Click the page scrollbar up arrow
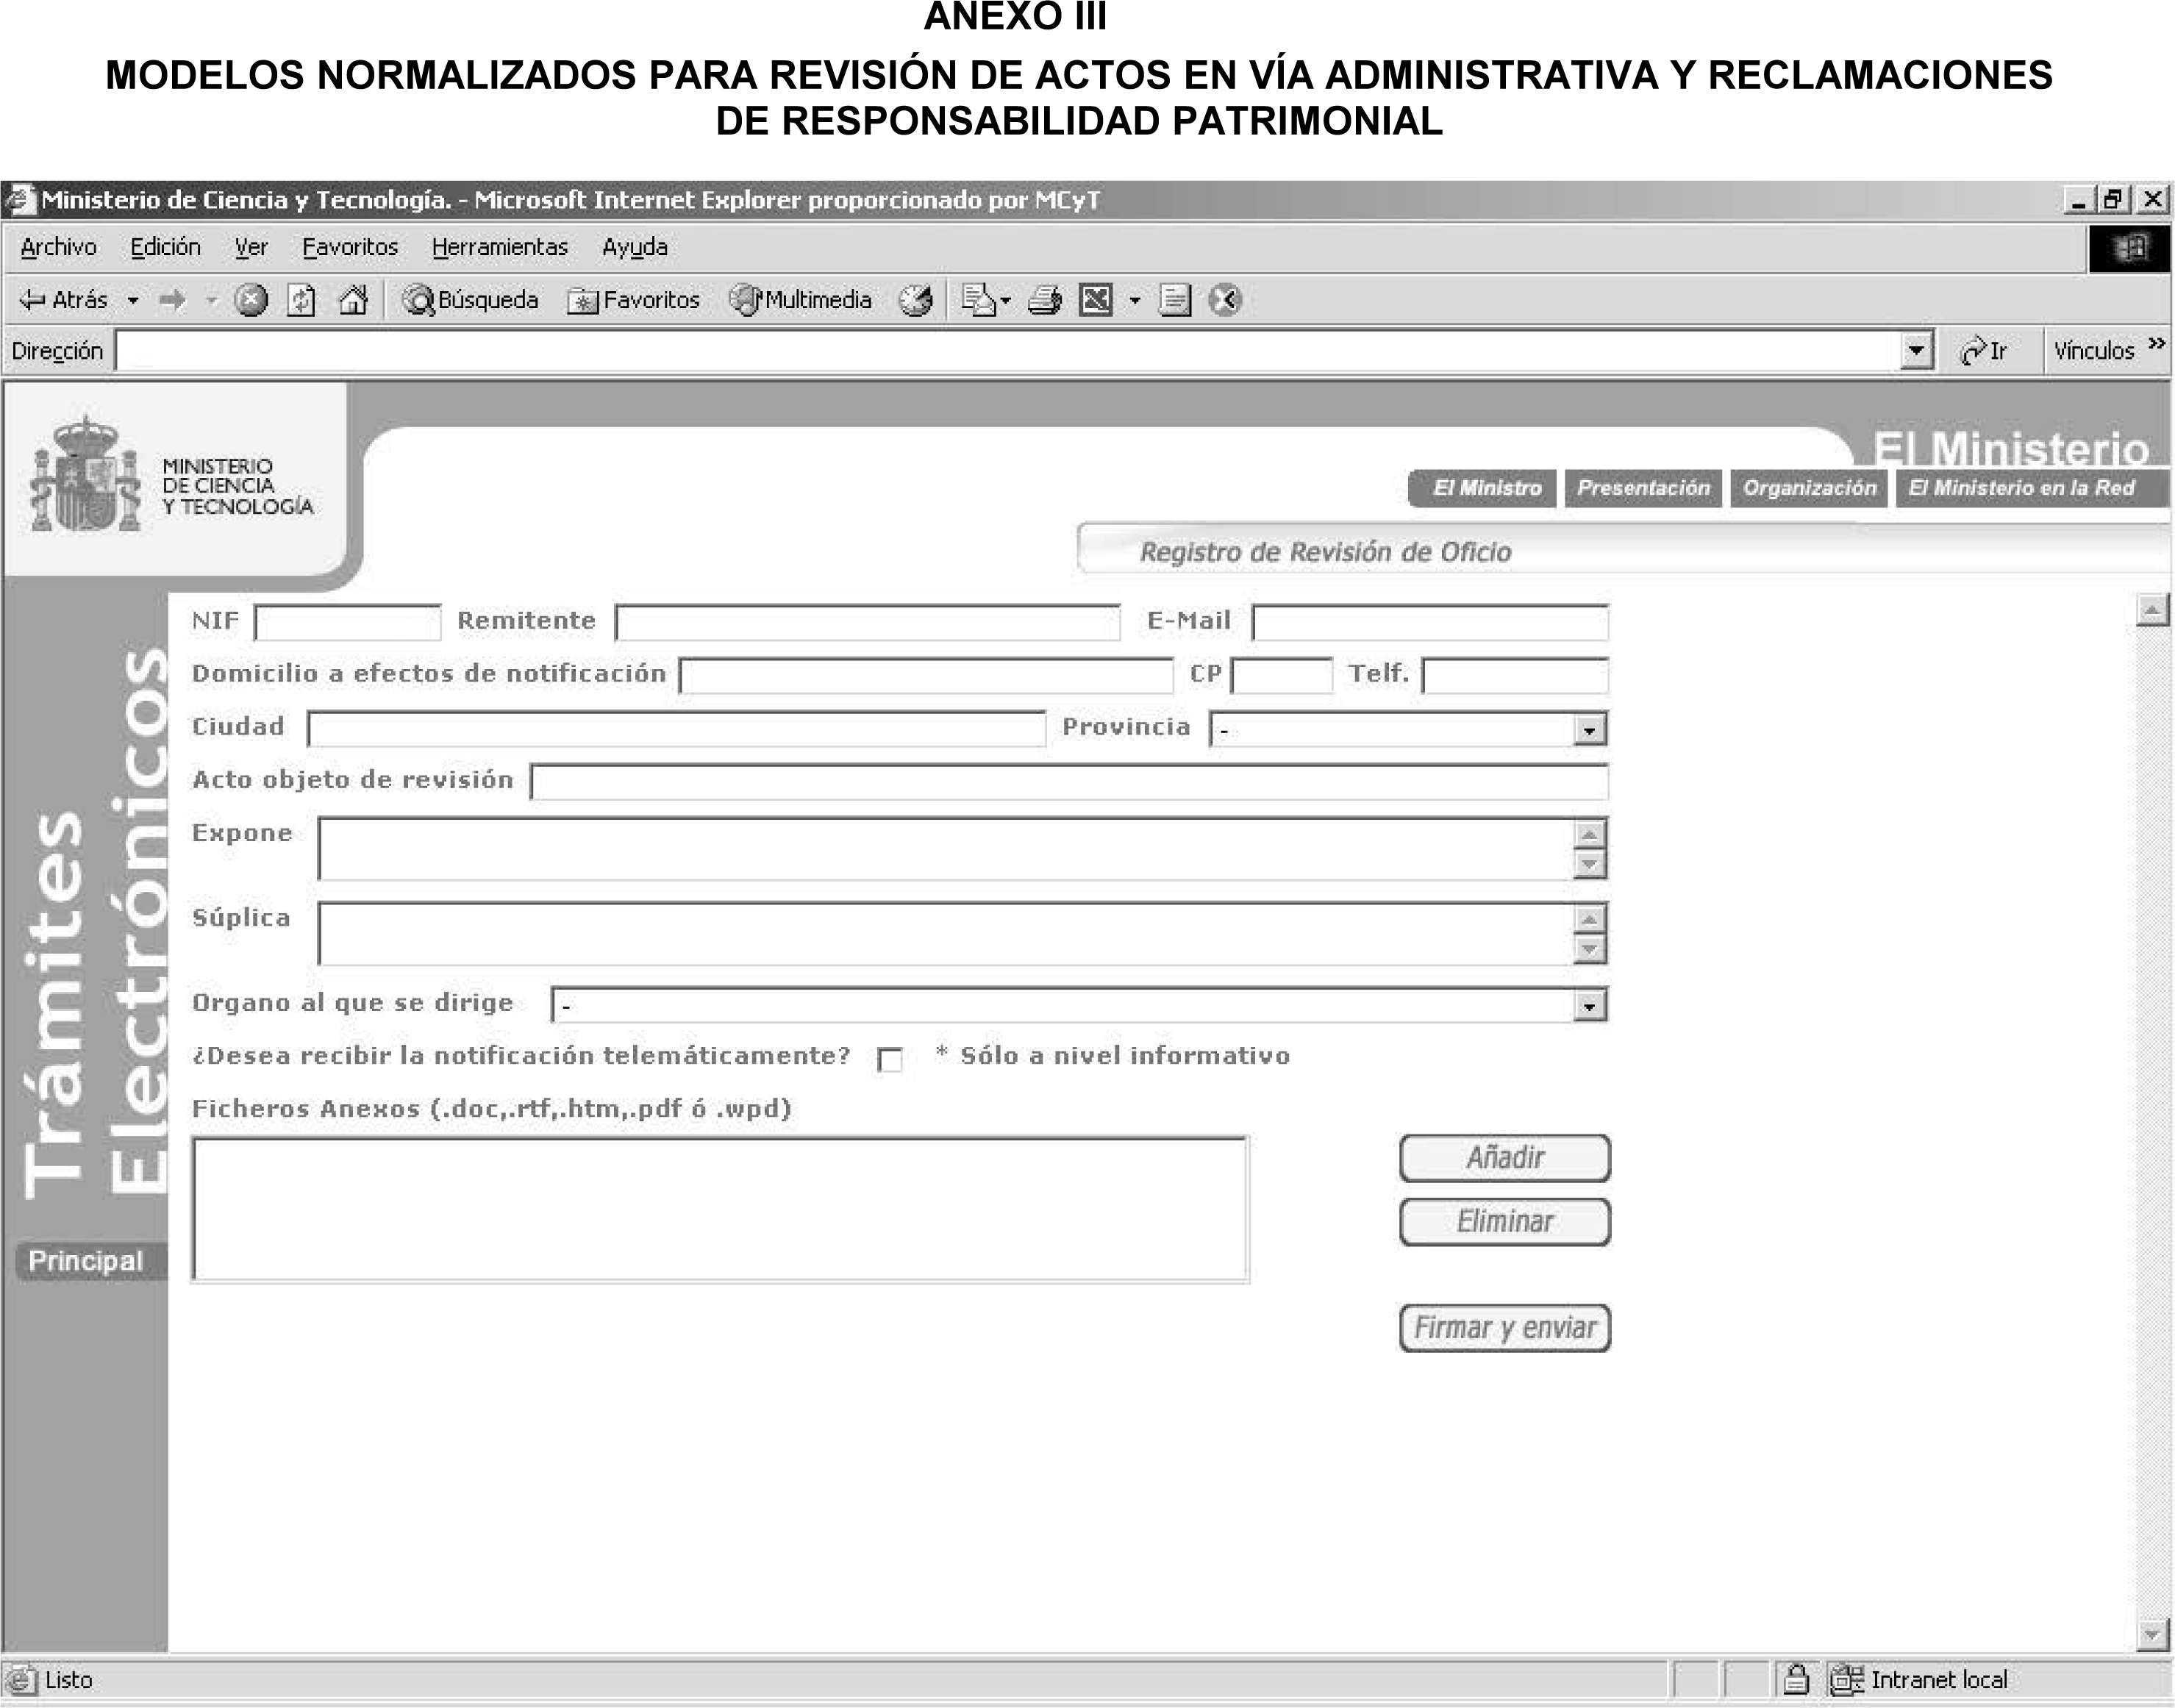Viewport: 2175px width, 1708px height. (x=2152, y=609)
